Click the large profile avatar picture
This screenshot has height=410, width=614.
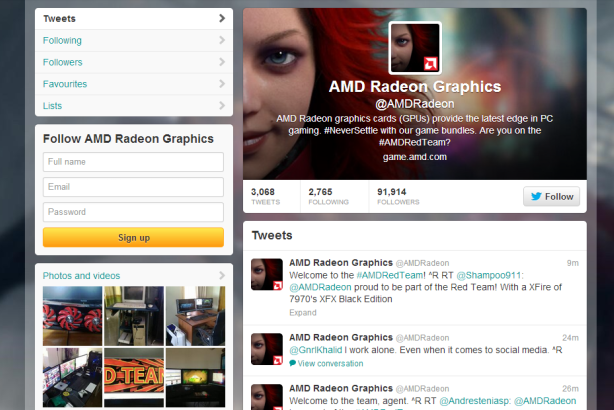tap(415, 48)
